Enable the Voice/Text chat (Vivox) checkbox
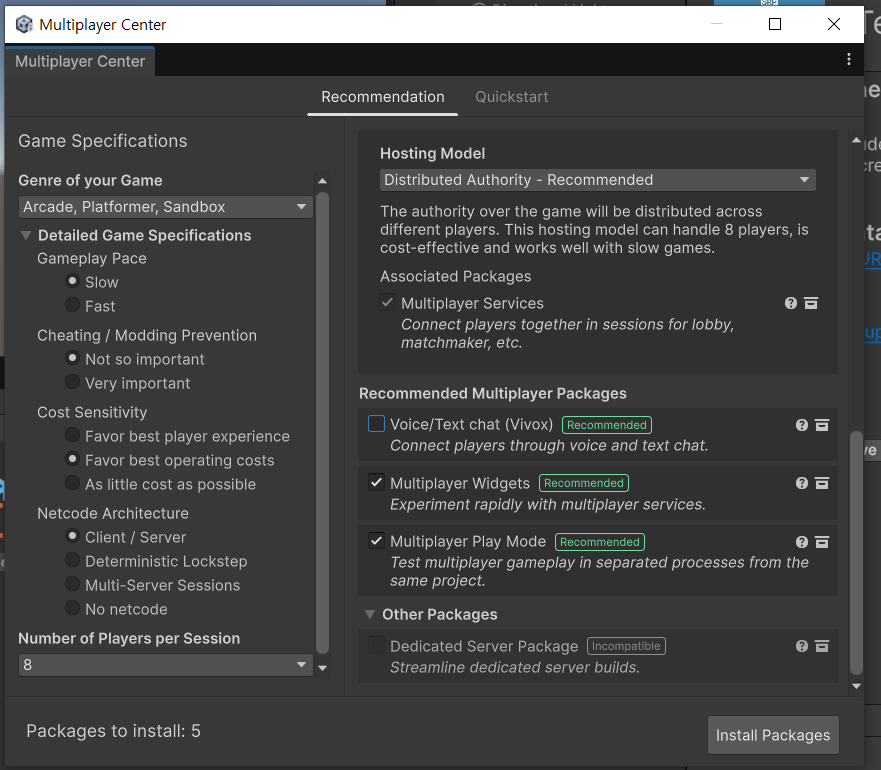 [376, 424]
